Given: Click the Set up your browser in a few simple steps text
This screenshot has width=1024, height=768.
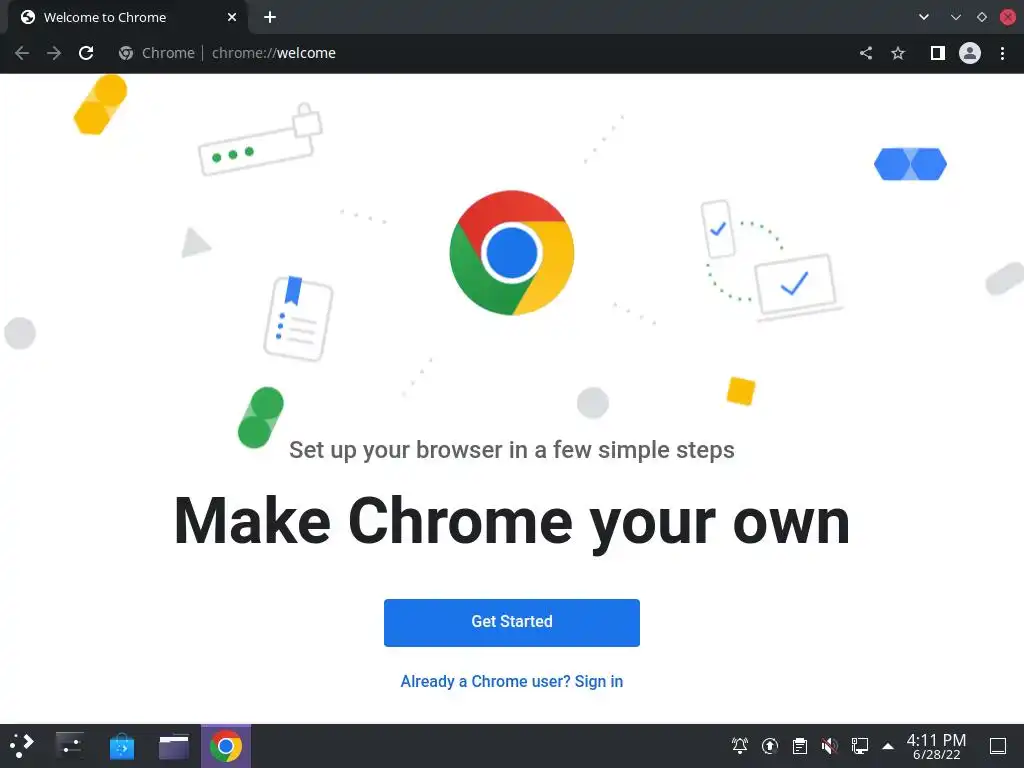Looking at the screenshot, I should tap(512, 450).
